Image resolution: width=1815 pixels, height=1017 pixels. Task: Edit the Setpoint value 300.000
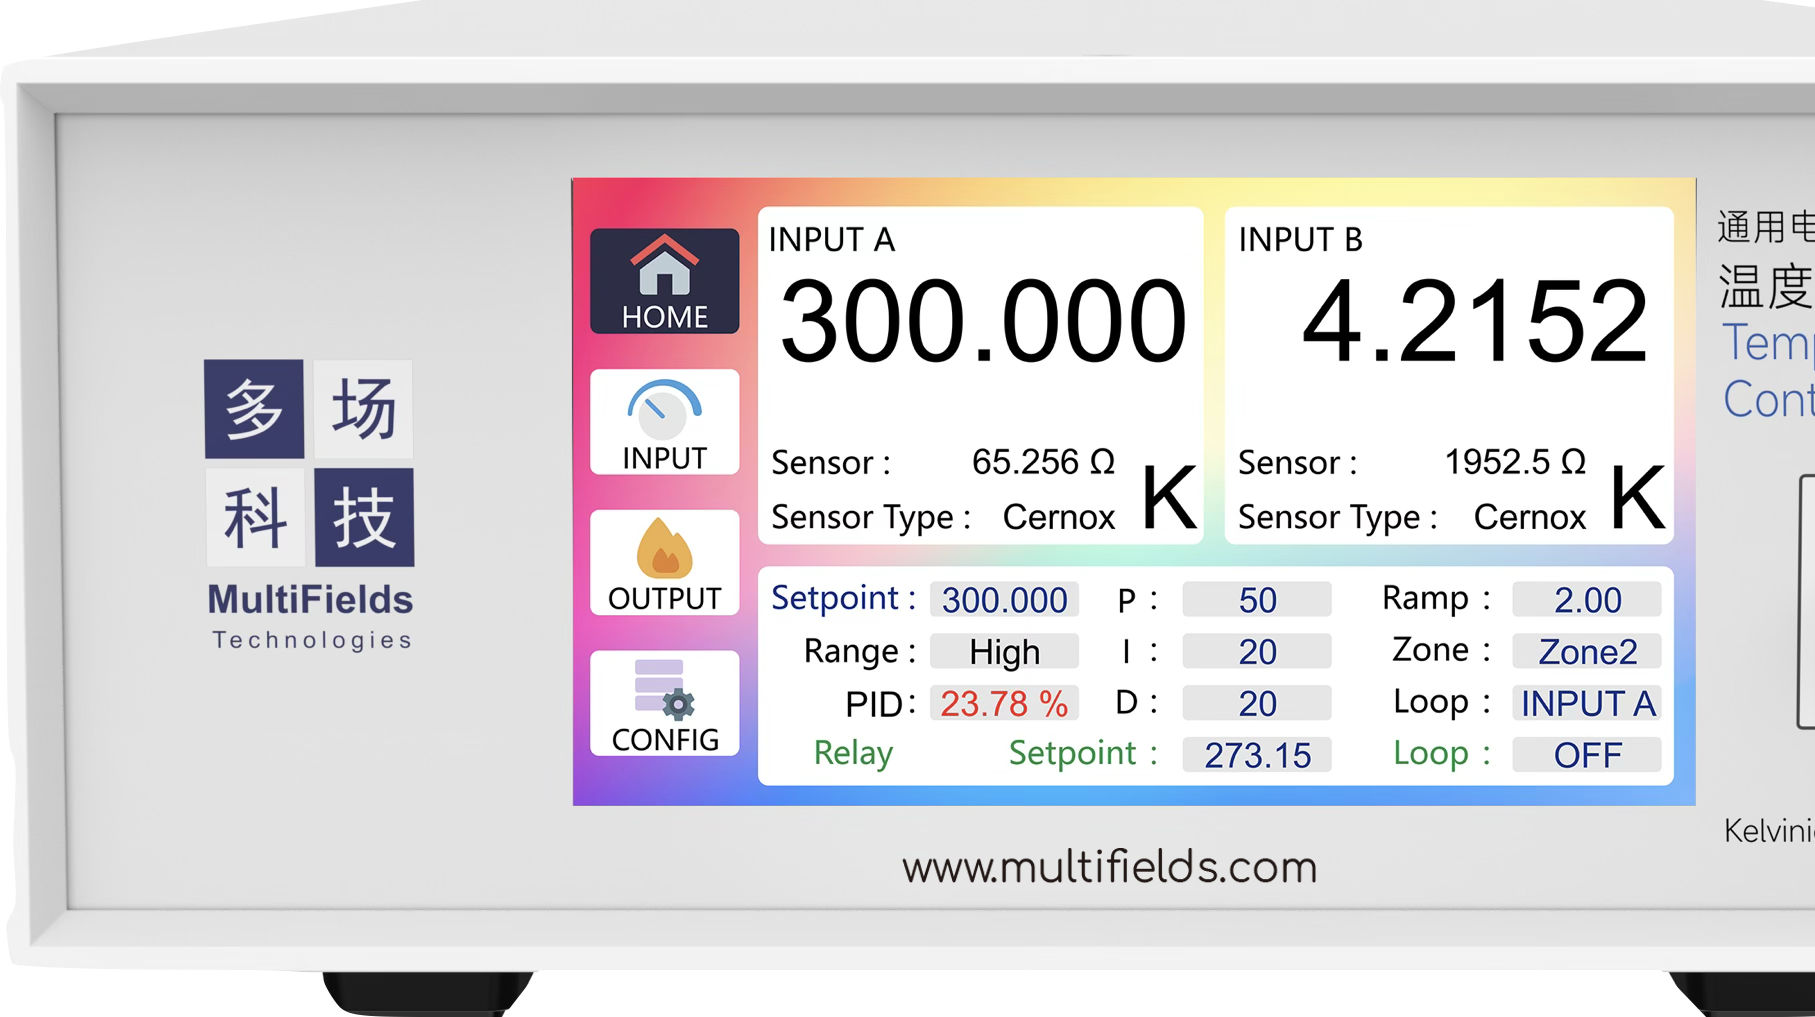[x=1004, y=600]
